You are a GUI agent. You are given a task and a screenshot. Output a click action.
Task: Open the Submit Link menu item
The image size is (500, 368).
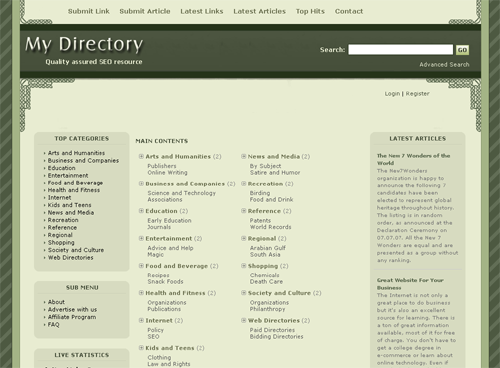click(89, 11)
